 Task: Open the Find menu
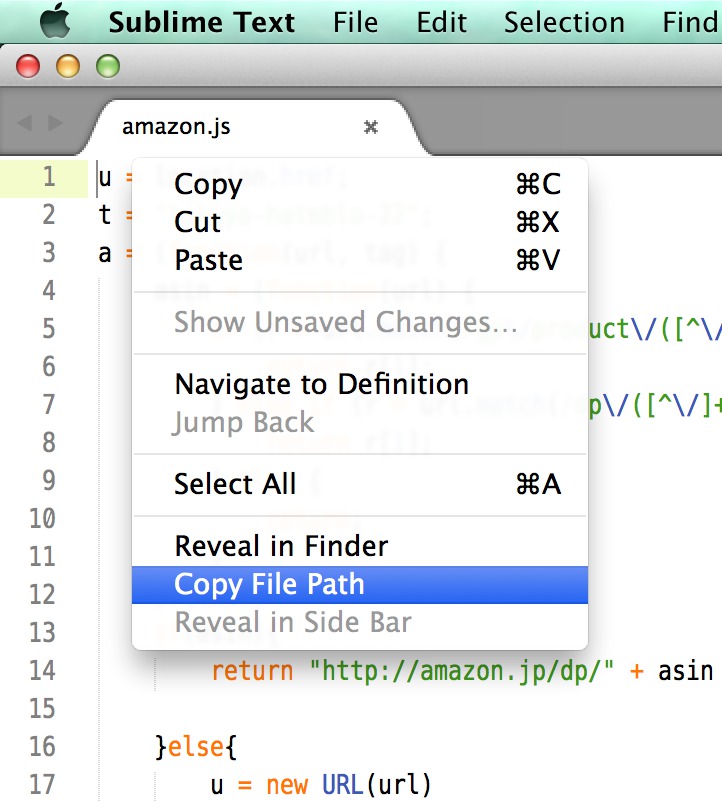[692, 23]
